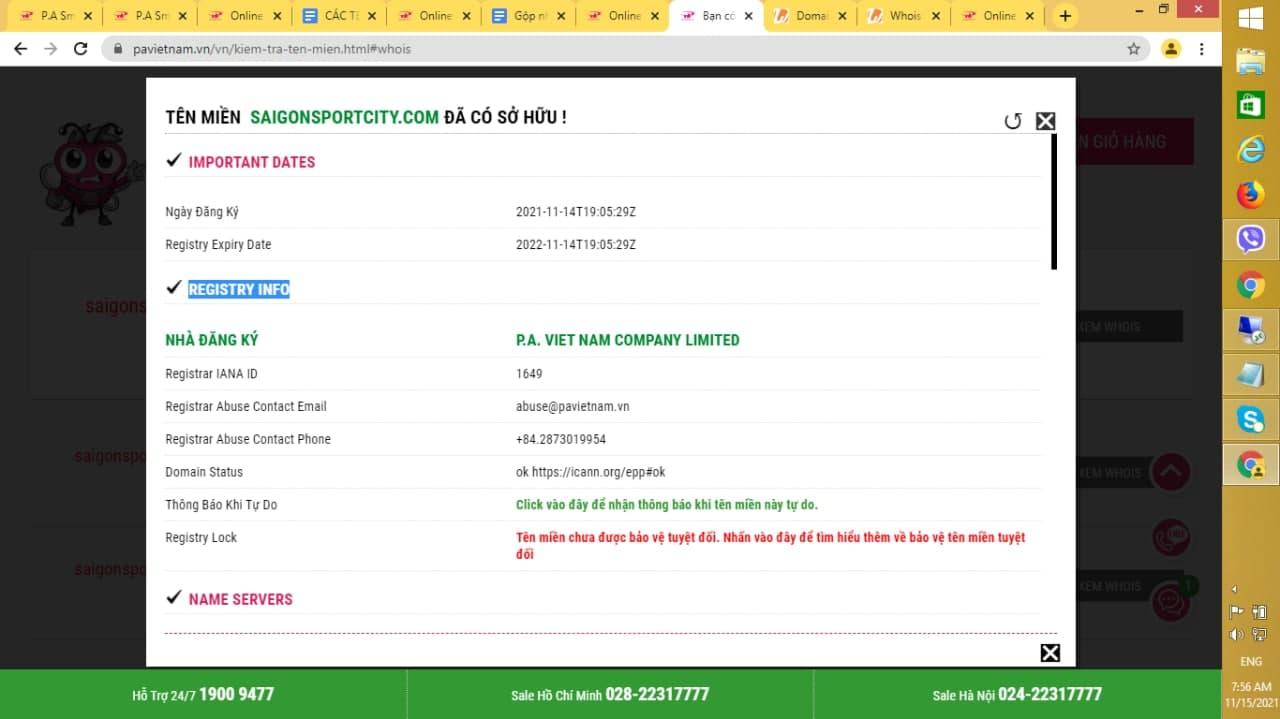
Task: Click the red scroll-to-top chevron button
Action: tap(1170, 472)
